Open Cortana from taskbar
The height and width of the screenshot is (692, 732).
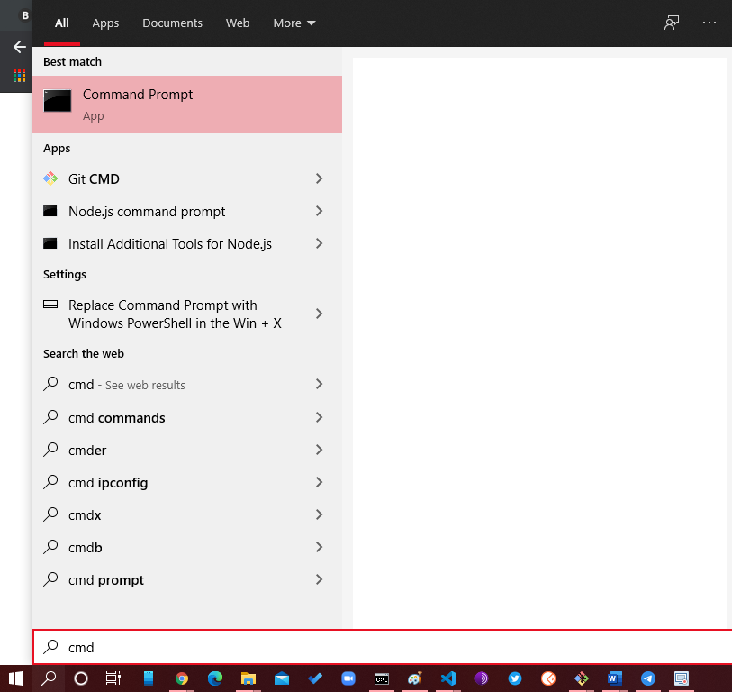pyautogui.click(x=81, y=678)
